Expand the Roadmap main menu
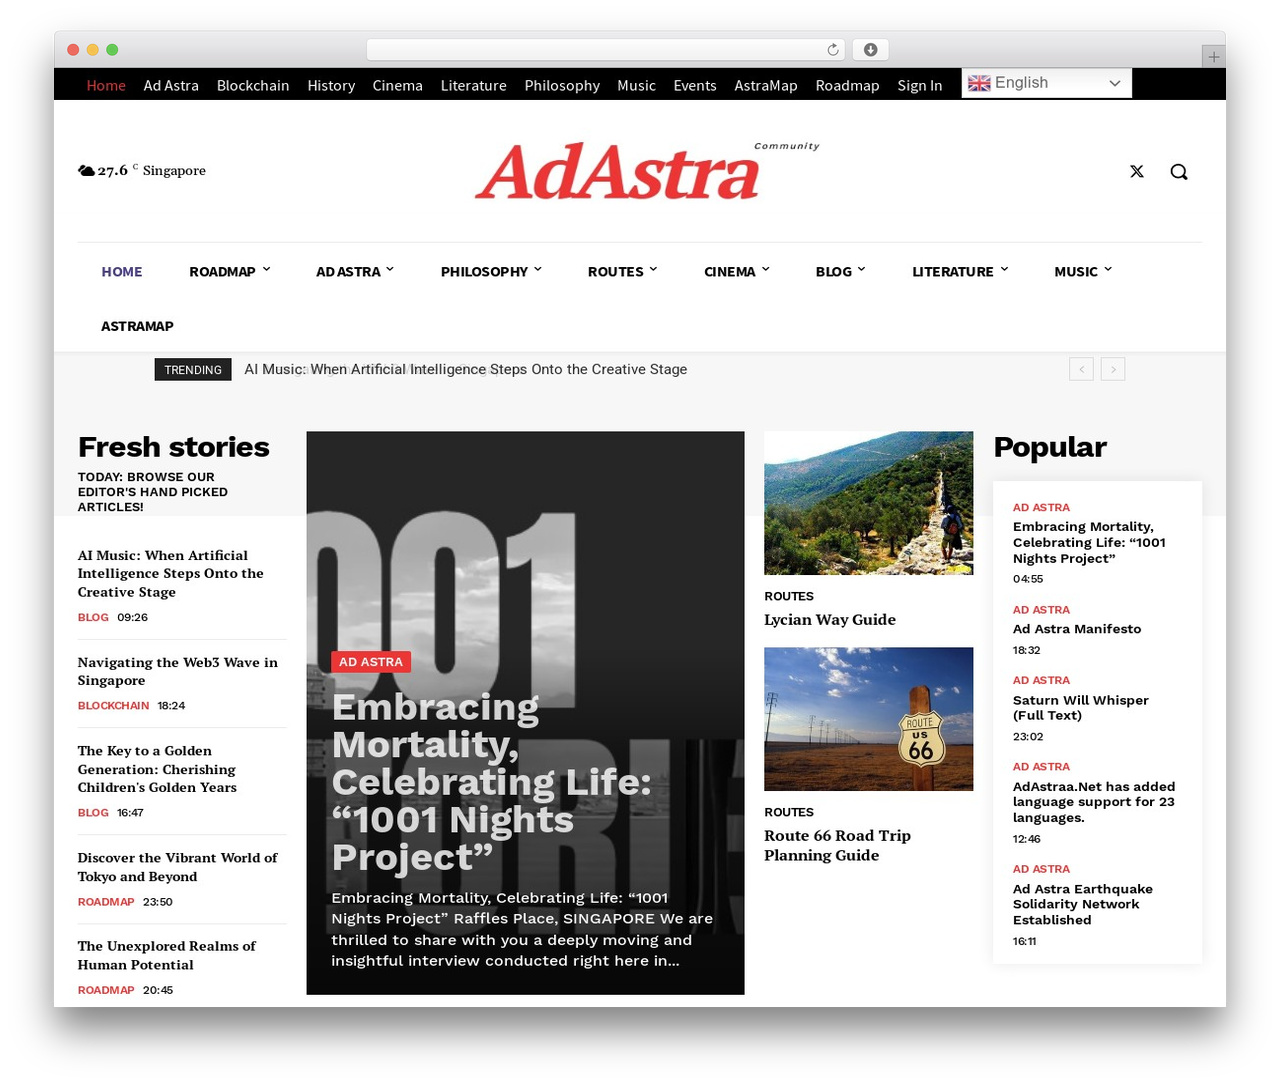Viewport: 1280px width, 1084px height. pyautogui.click(x=229, y=272)
